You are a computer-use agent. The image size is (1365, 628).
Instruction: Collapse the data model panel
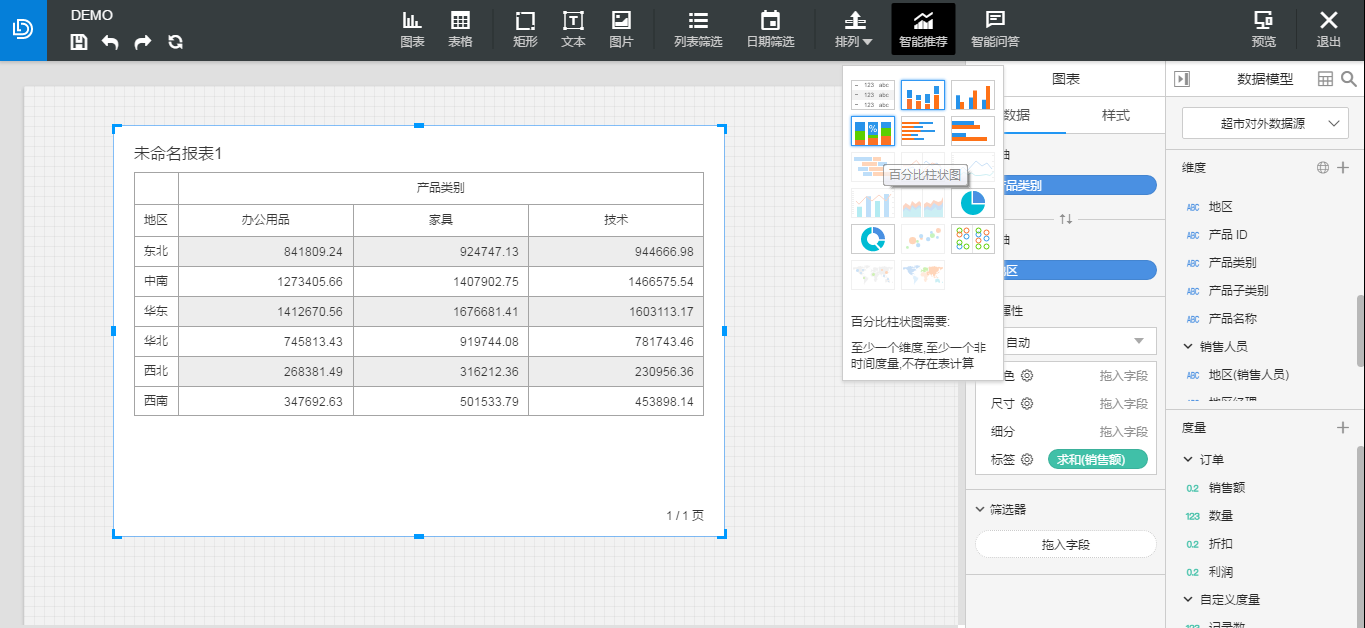coord(1182,79)
